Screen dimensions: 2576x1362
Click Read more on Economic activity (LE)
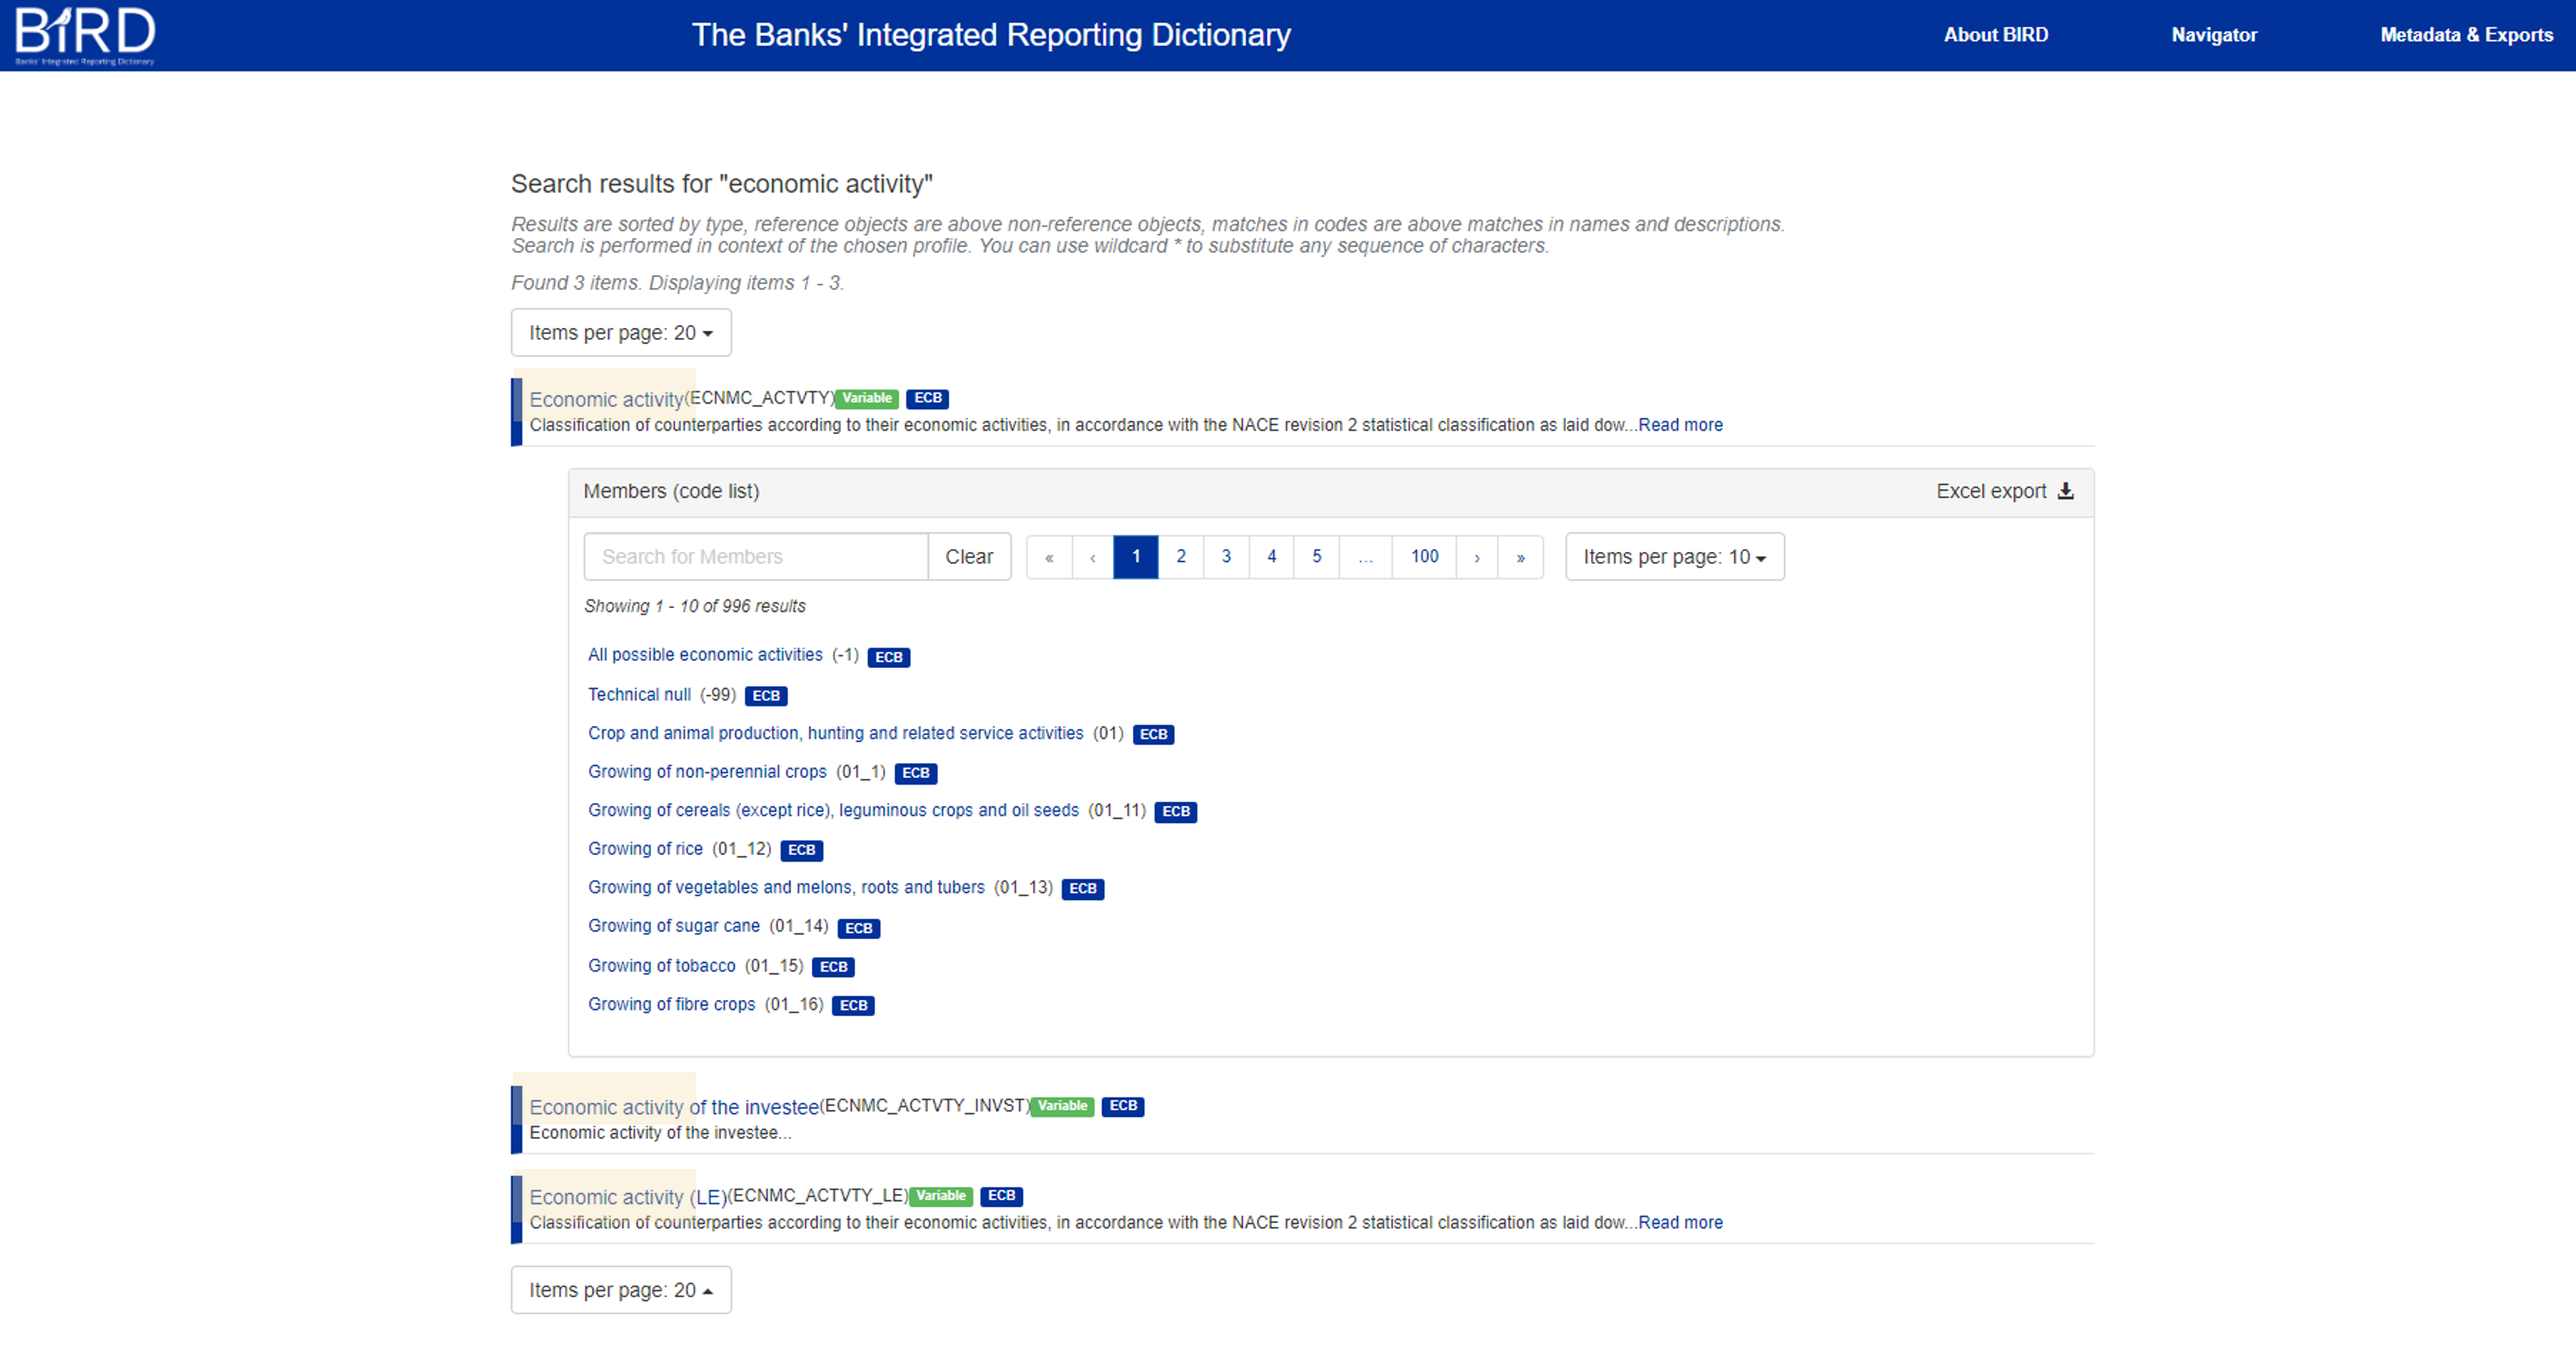click(1680, 1222)
